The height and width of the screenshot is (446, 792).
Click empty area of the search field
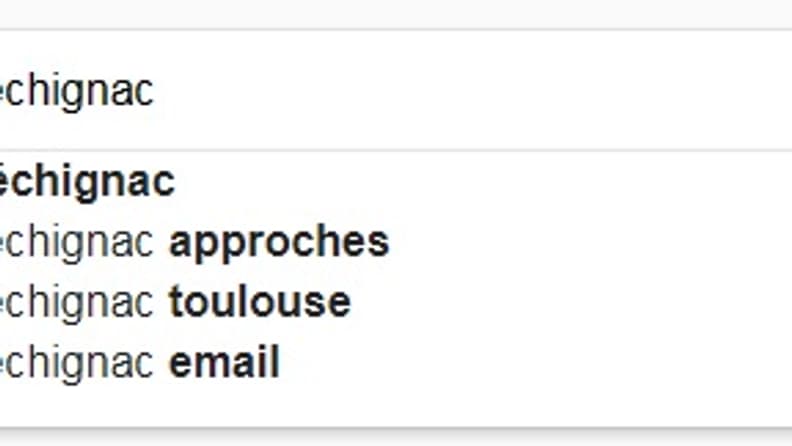point(470,90)
